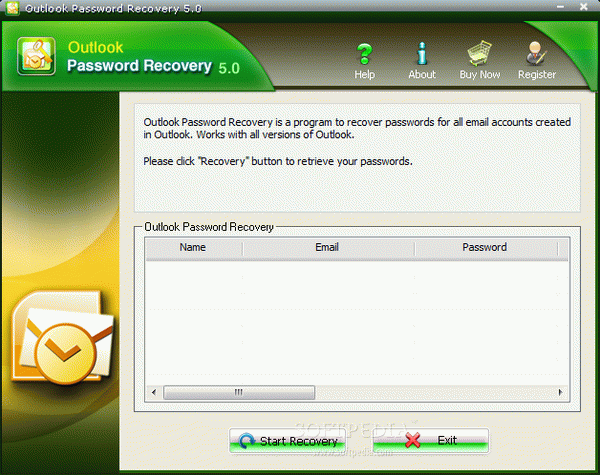
Task: Click the horizontal scrollbar thumb
Action: point(239,392)
